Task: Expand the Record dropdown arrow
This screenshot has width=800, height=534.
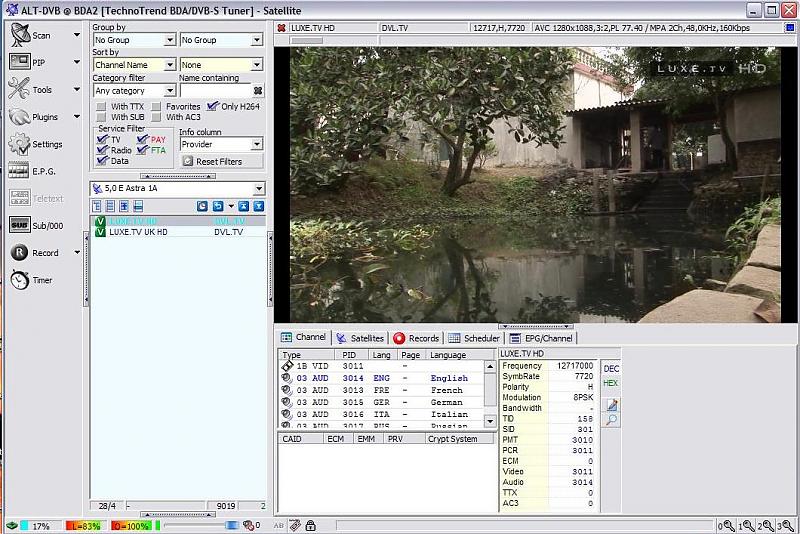Action: click(77, 252)
